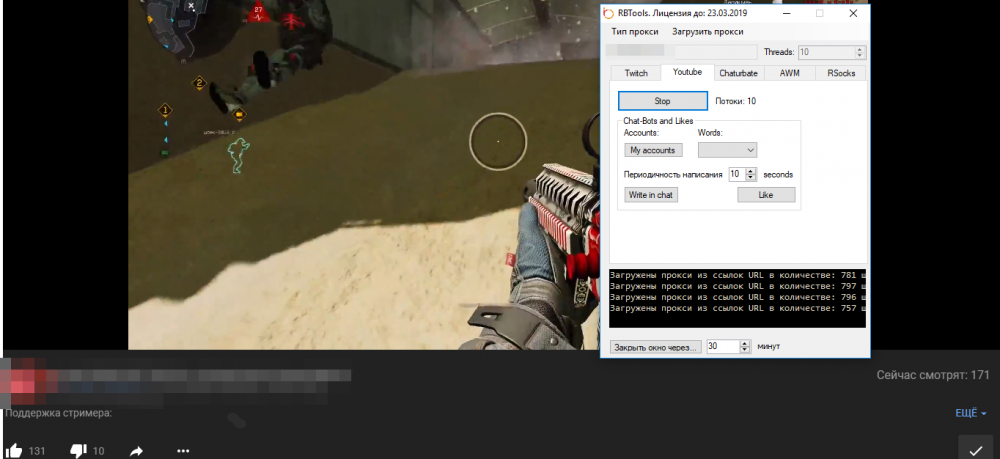Click the thumbs-down dislike icon
Viewport: 1000px width, 459px height.
tap(77, 451)
